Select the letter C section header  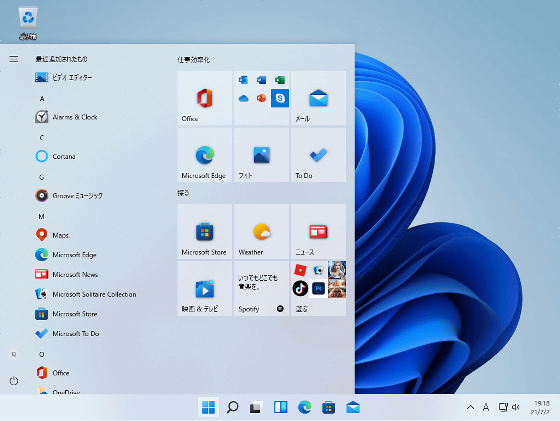coord(42,137)
